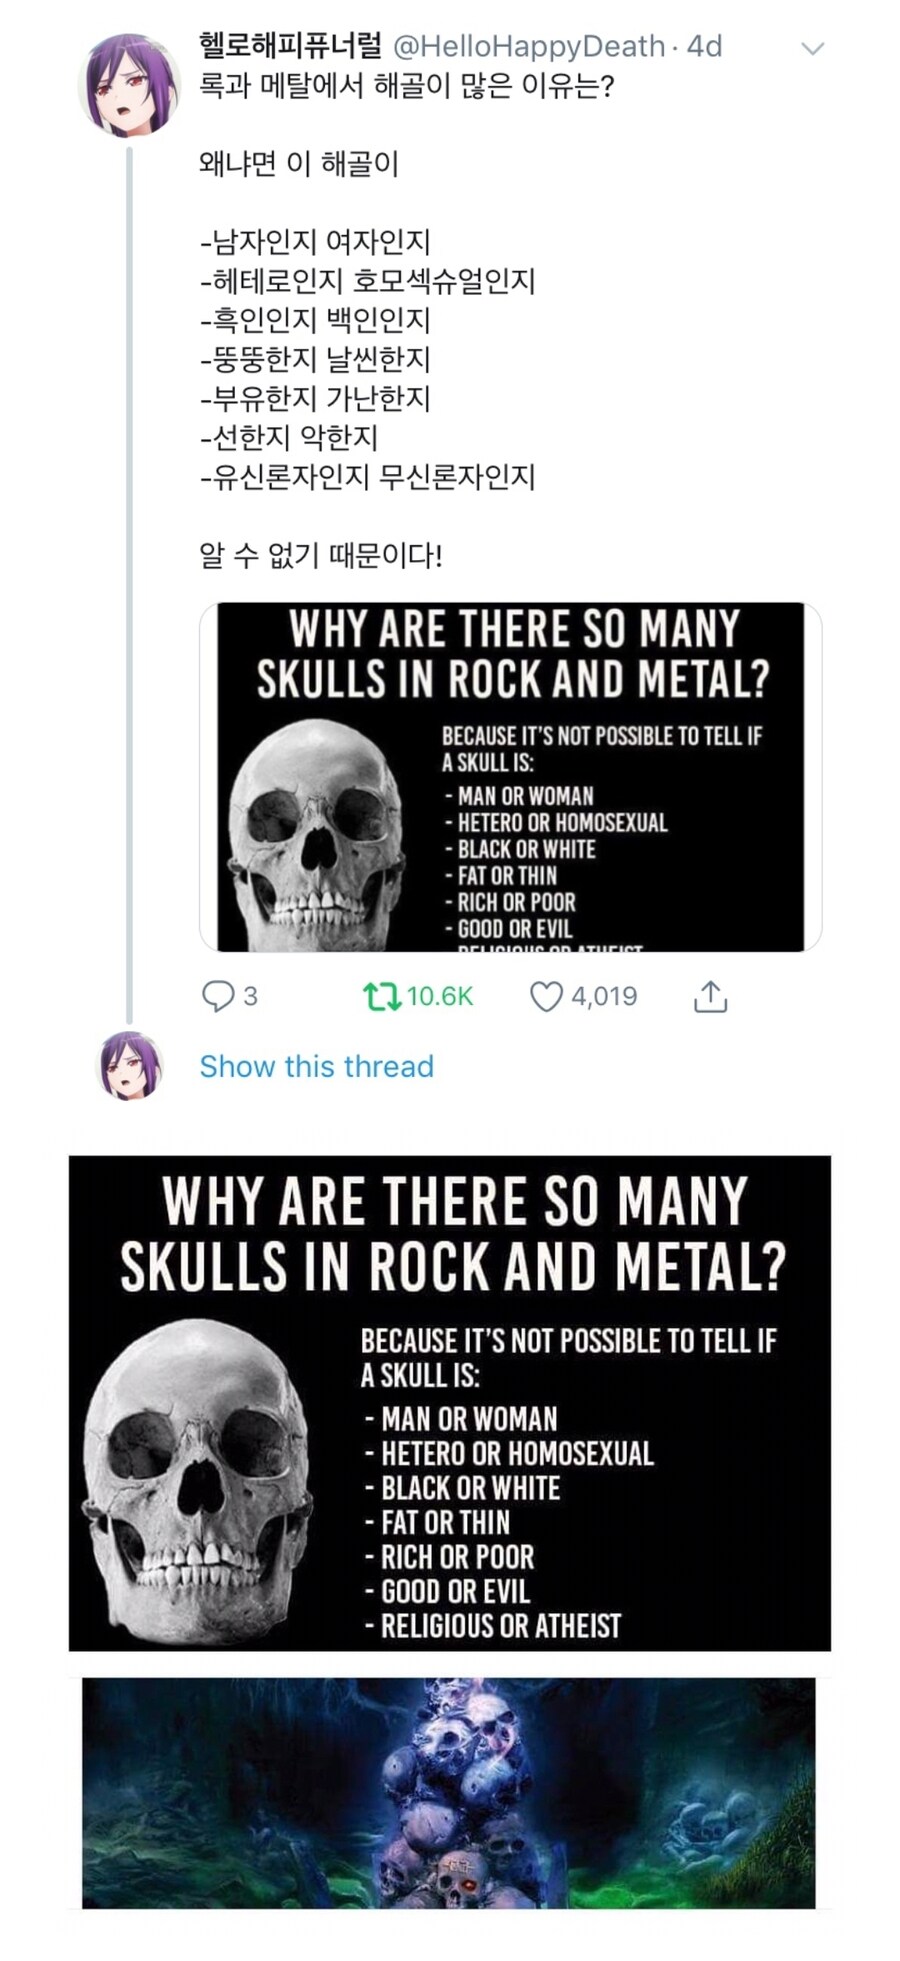The image size is (900, 1961).
Task: Click the 4d tweet timestamp
Action: 704,46
